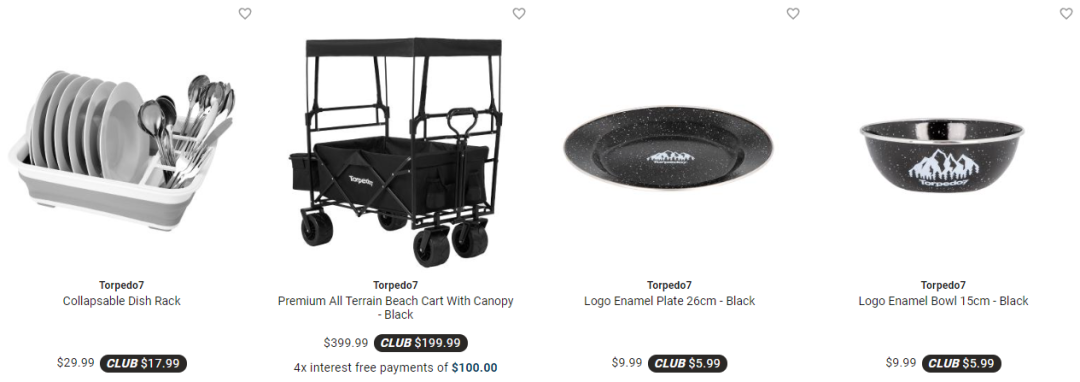Viewport: 1080px width, 382px height.
Task: Follow Logo Enamel Bowl 15cm link
Action: tap(943, 301)
